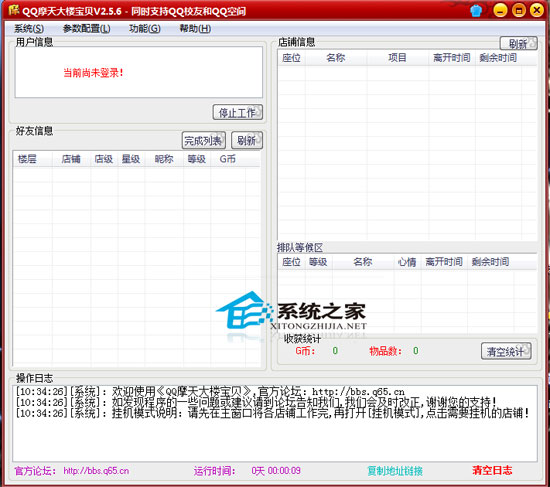The width and height of the screenshot is (550, 487).
Task: Click 名称 column header in 排队等候区
Action: point(363,262)
